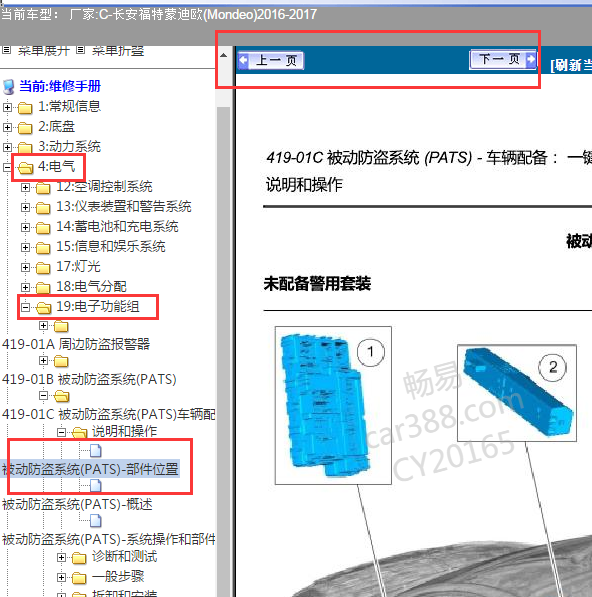The width and height of the screenshot is (592, 597).
Task: Expand the 14:蓄电池和充电系统 node
Action: point(26,227)
